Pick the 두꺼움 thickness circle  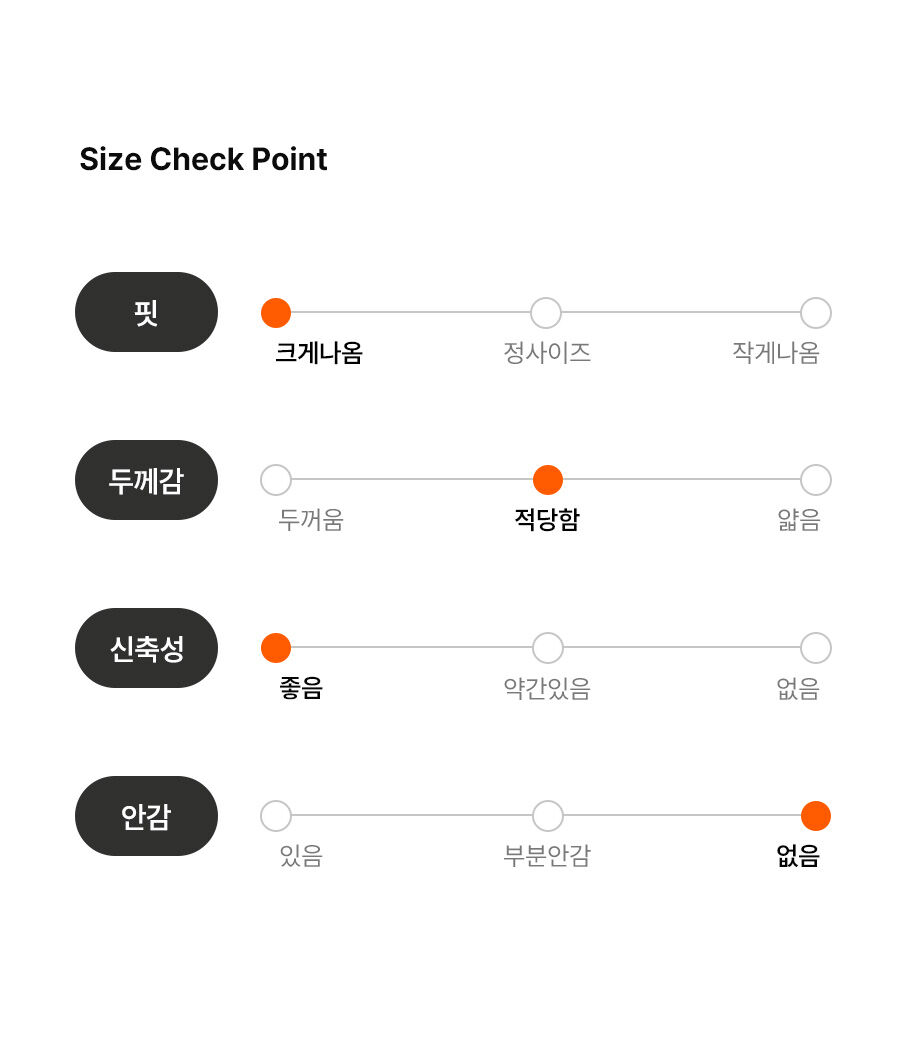tap(276, 480)
